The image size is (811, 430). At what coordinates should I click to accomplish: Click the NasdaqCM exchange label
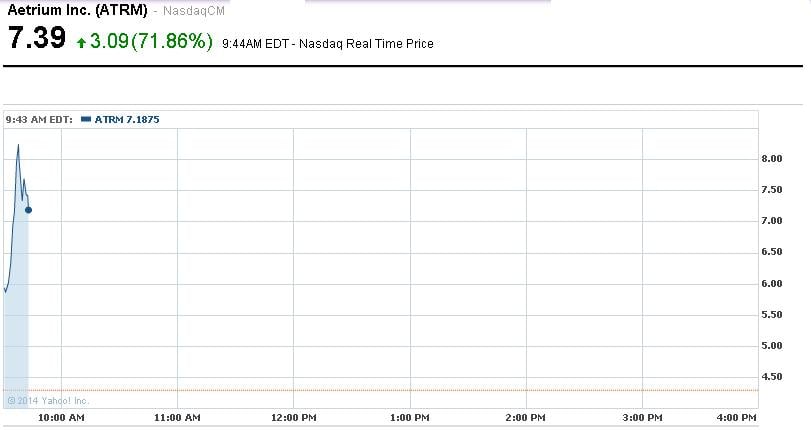coord(193,11)
